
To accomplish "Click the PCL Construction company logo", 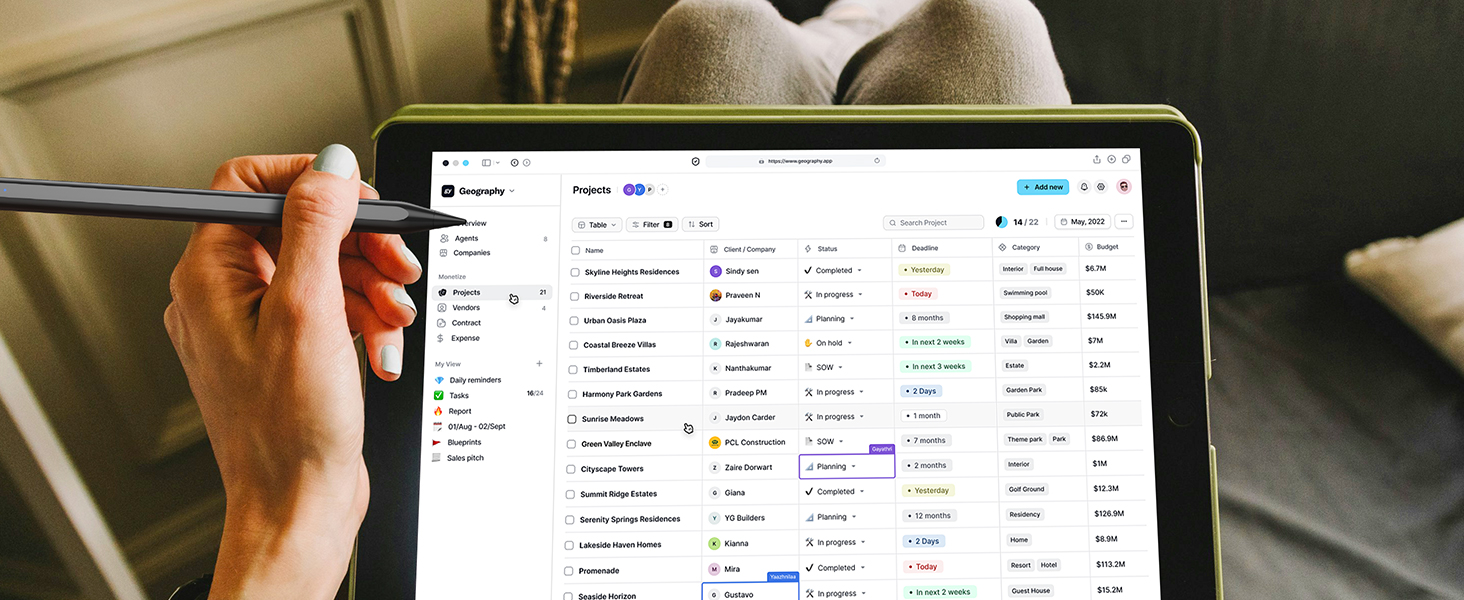I will tap(715, 442).
